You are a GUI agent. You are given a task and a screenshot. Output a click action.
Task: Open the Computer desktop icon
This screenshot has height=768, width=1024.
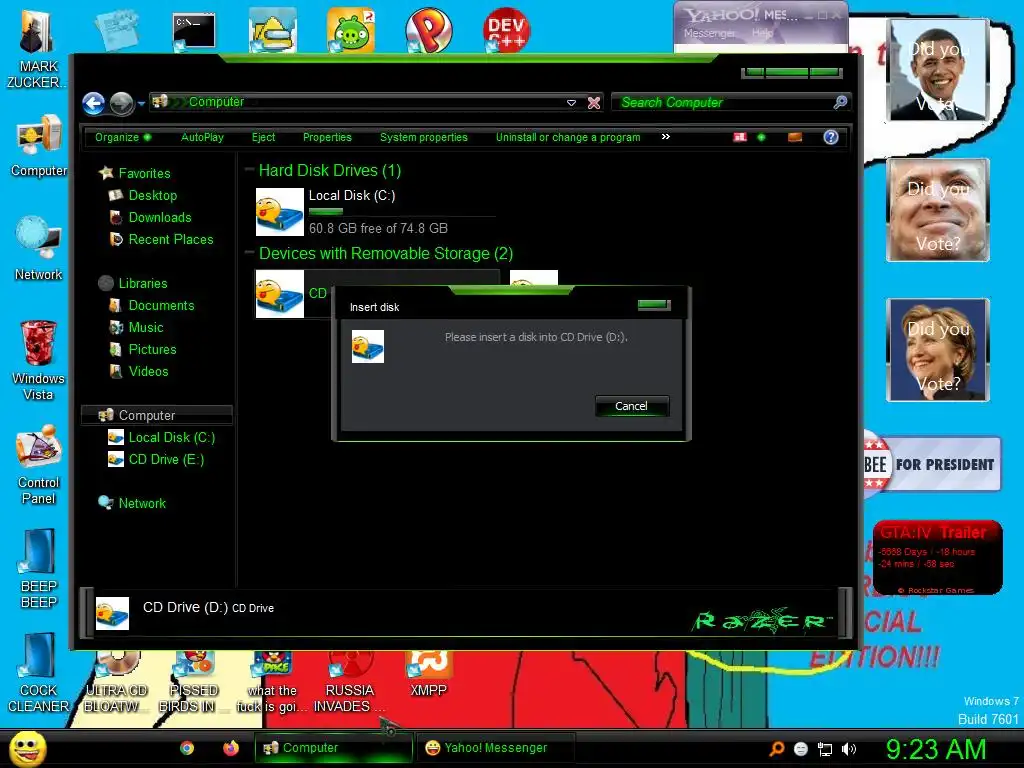tap(38, 145)
